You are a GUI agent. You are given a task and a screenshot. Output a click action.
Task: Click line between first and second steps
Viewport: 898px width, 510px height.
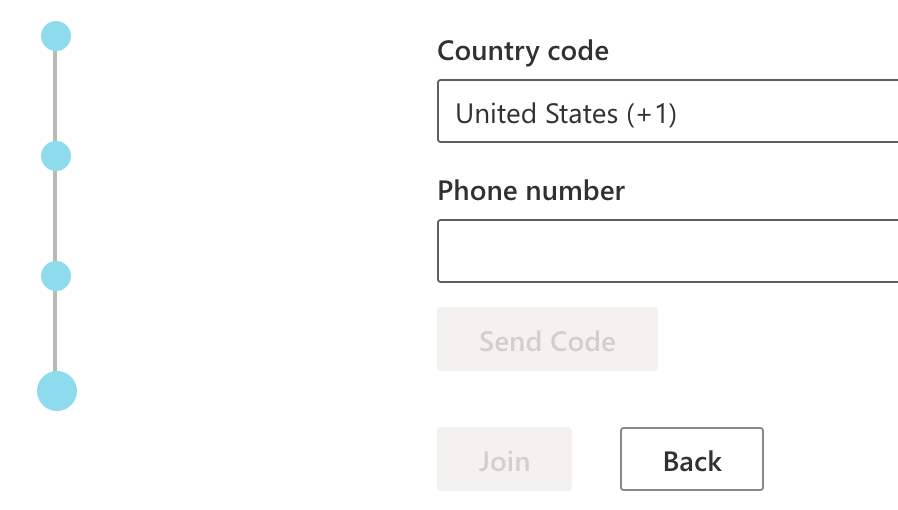click(x=56, y=96)
